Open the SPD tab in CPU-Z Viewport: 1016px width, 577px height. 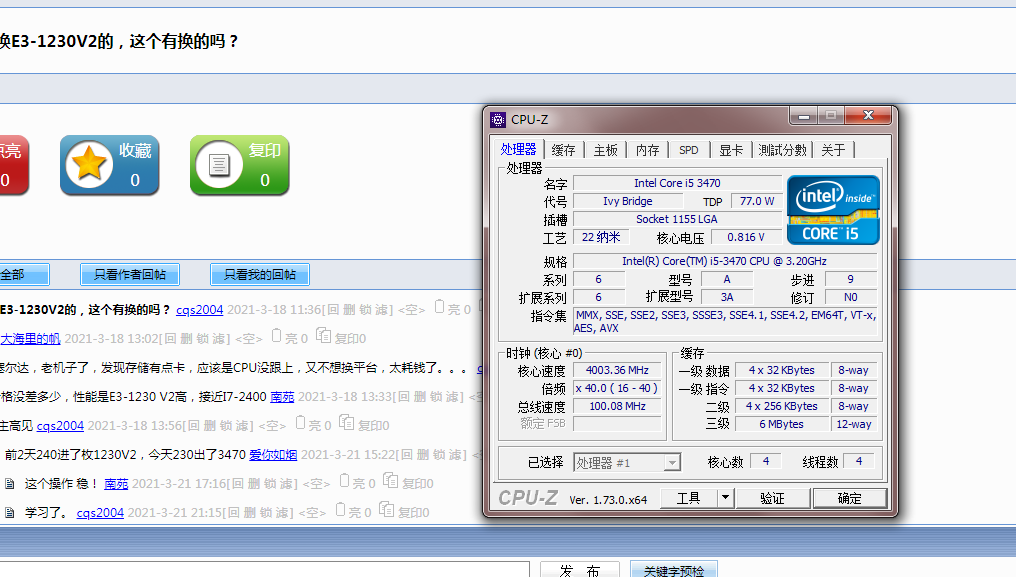tap(689, 150)
